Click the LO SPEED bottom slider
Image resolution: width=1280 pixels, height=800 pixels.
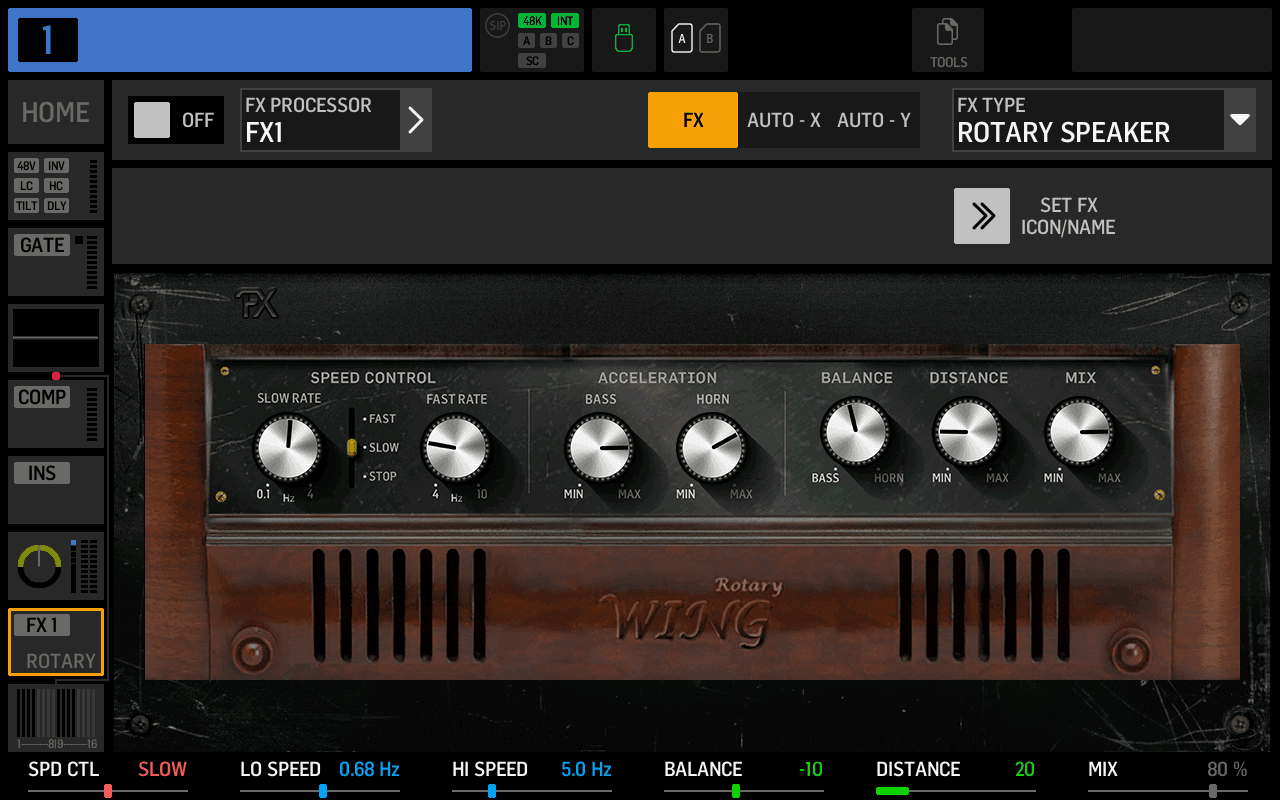[320, 791]
